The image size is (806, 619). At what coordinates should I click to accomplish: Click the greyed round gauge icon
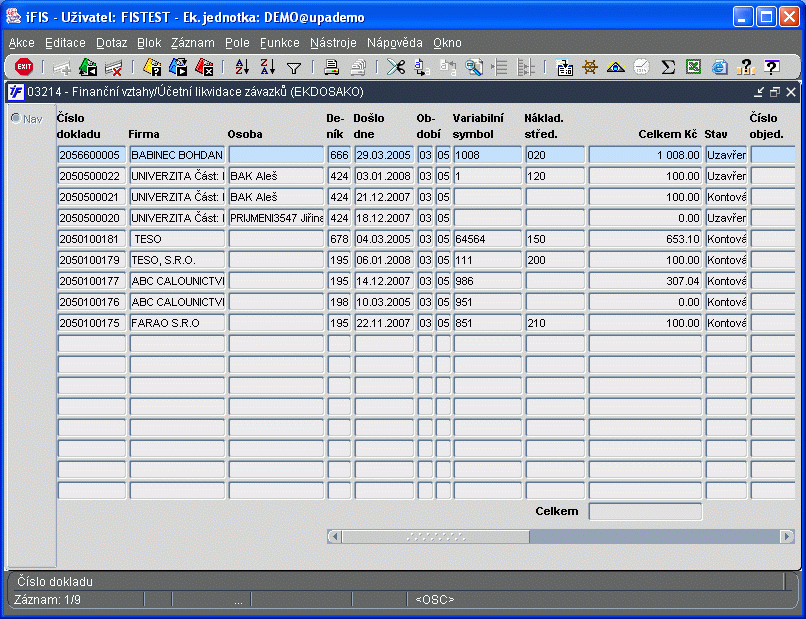pos(642,67)
